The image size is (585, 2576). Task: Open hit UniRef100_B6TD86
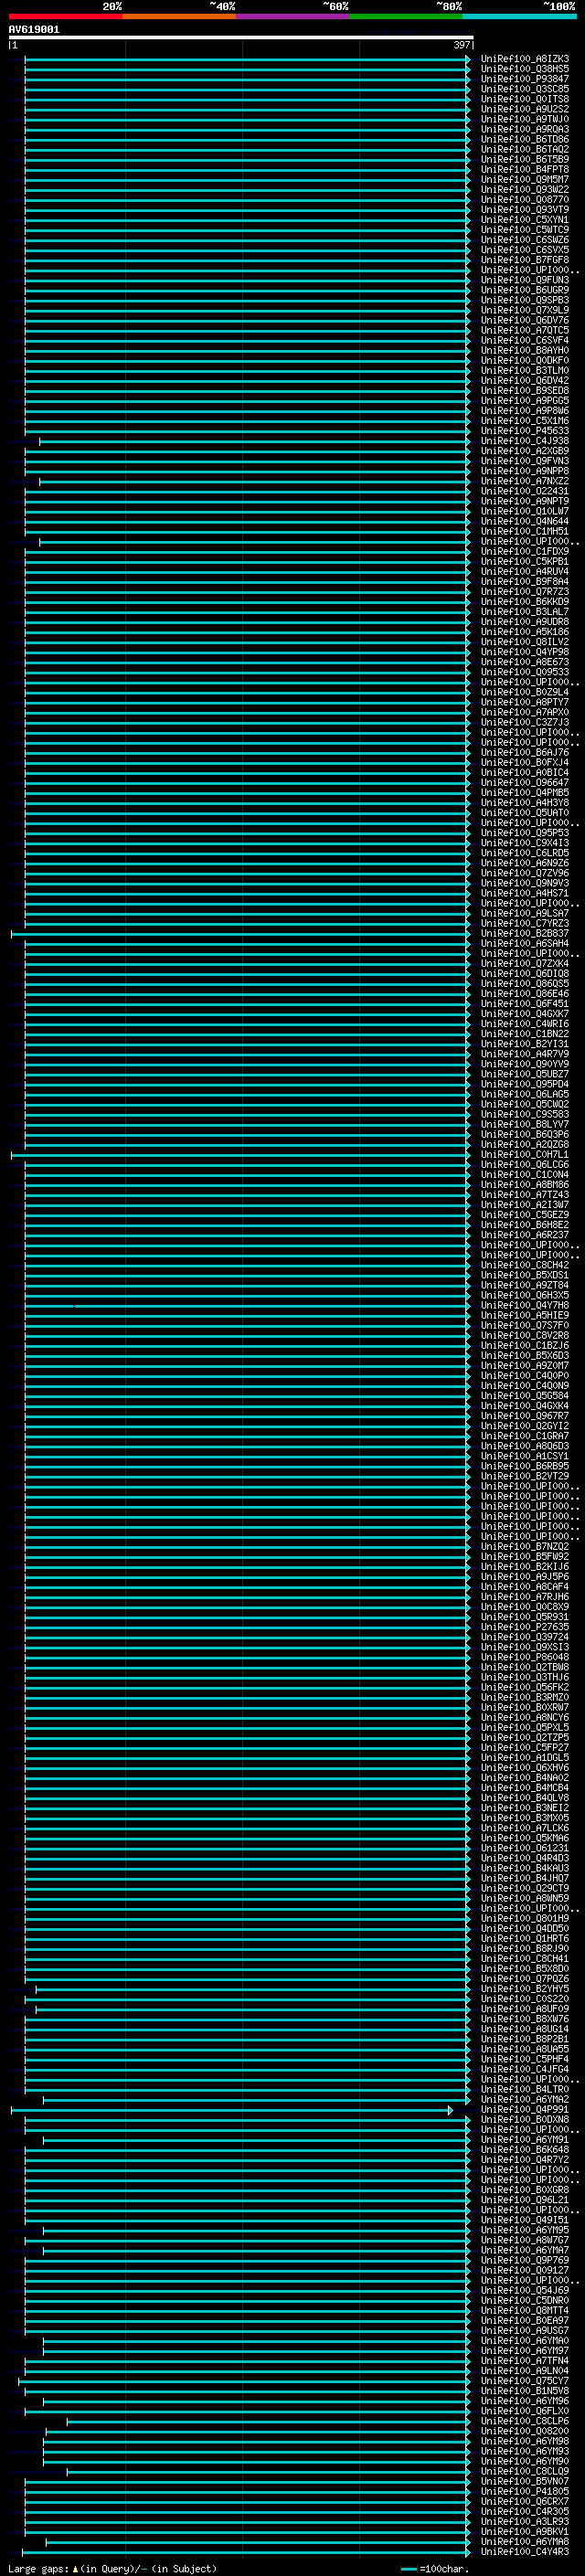click(x=525, y=139)
